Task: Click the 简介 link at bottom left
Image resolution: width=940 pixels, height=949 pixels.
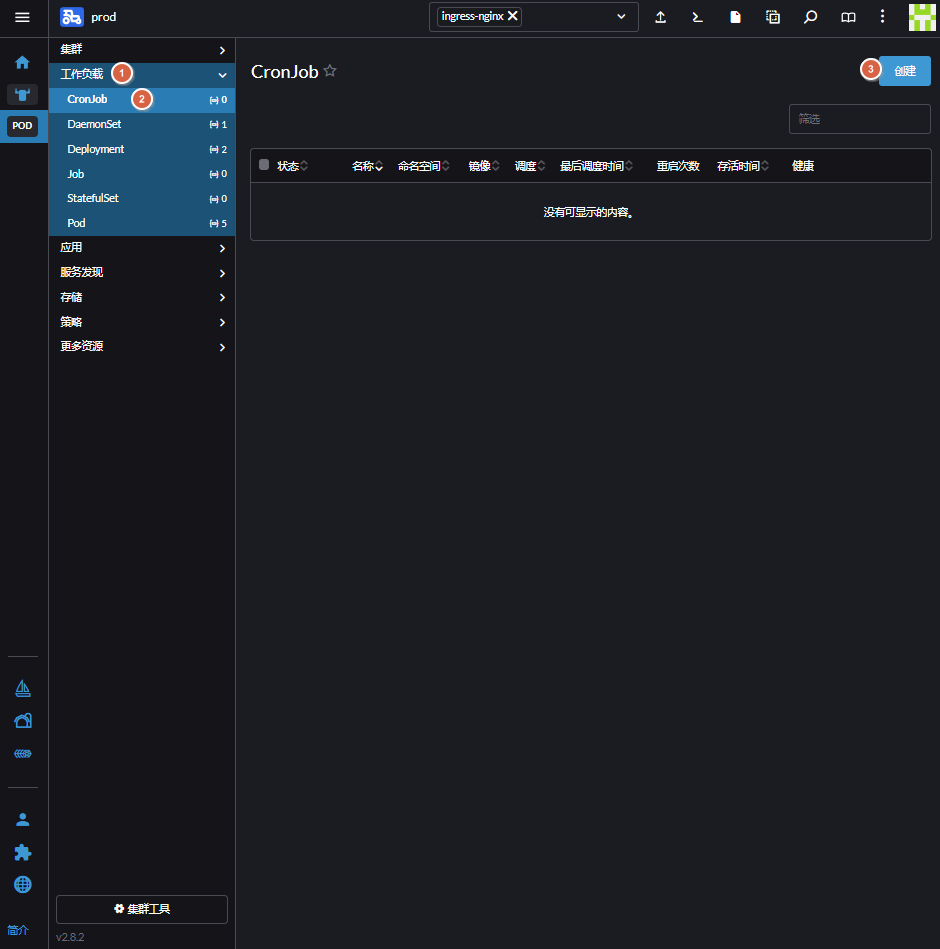Action: [18, 930]
